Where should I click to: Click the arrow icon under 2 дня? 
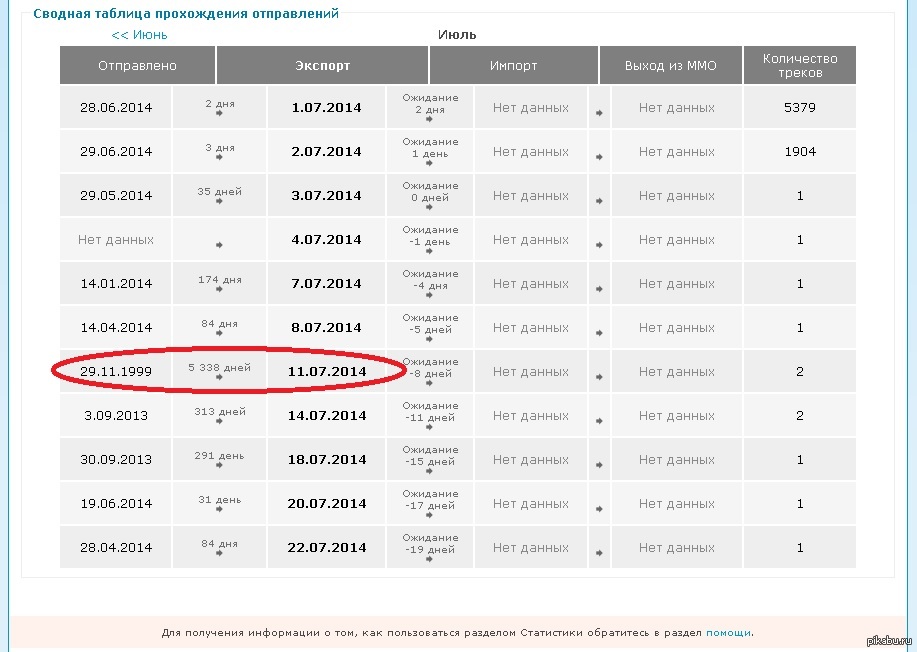click(x=219, y=113)
